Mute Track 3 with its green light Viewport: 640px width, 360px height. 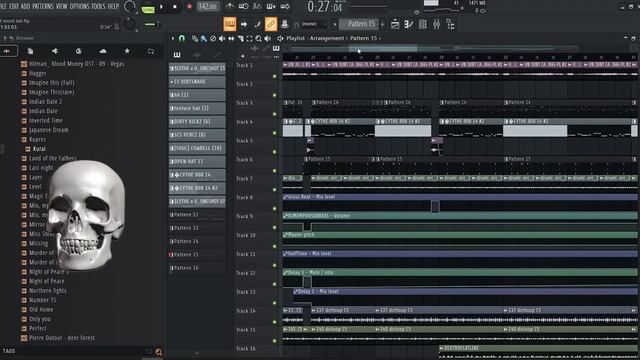pyautogui.click(x=274, y=114)
